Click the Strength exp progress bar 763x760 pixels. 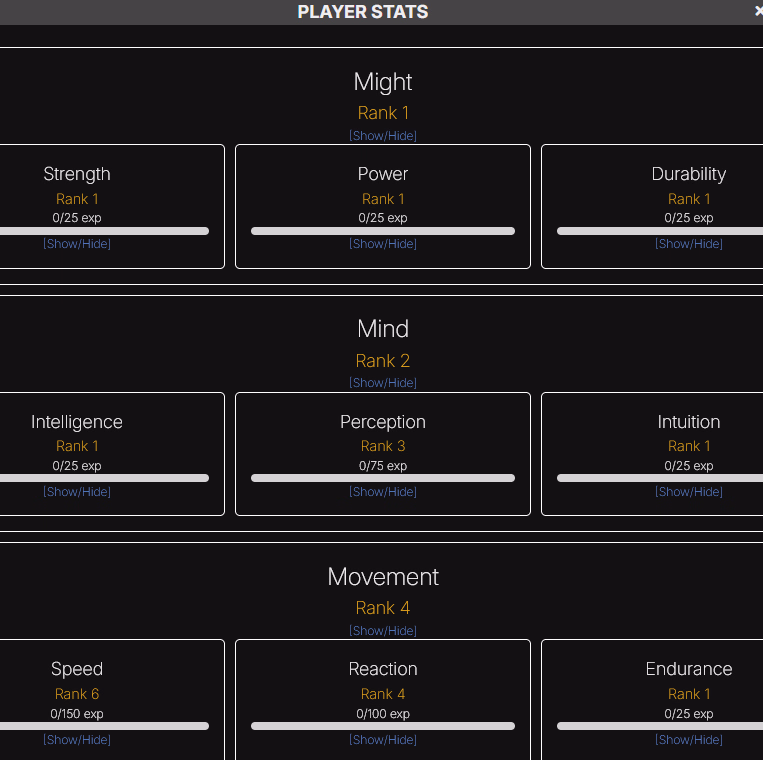pos(104,231)
